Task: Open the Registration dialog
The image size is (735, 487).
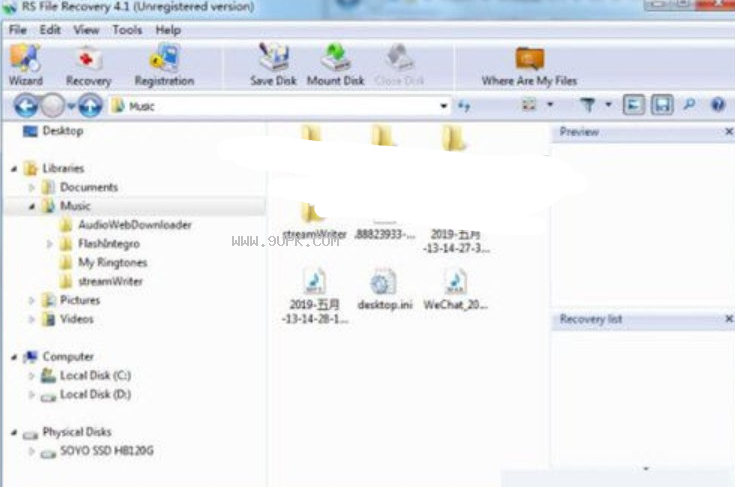Action: (x=164, y=65)
